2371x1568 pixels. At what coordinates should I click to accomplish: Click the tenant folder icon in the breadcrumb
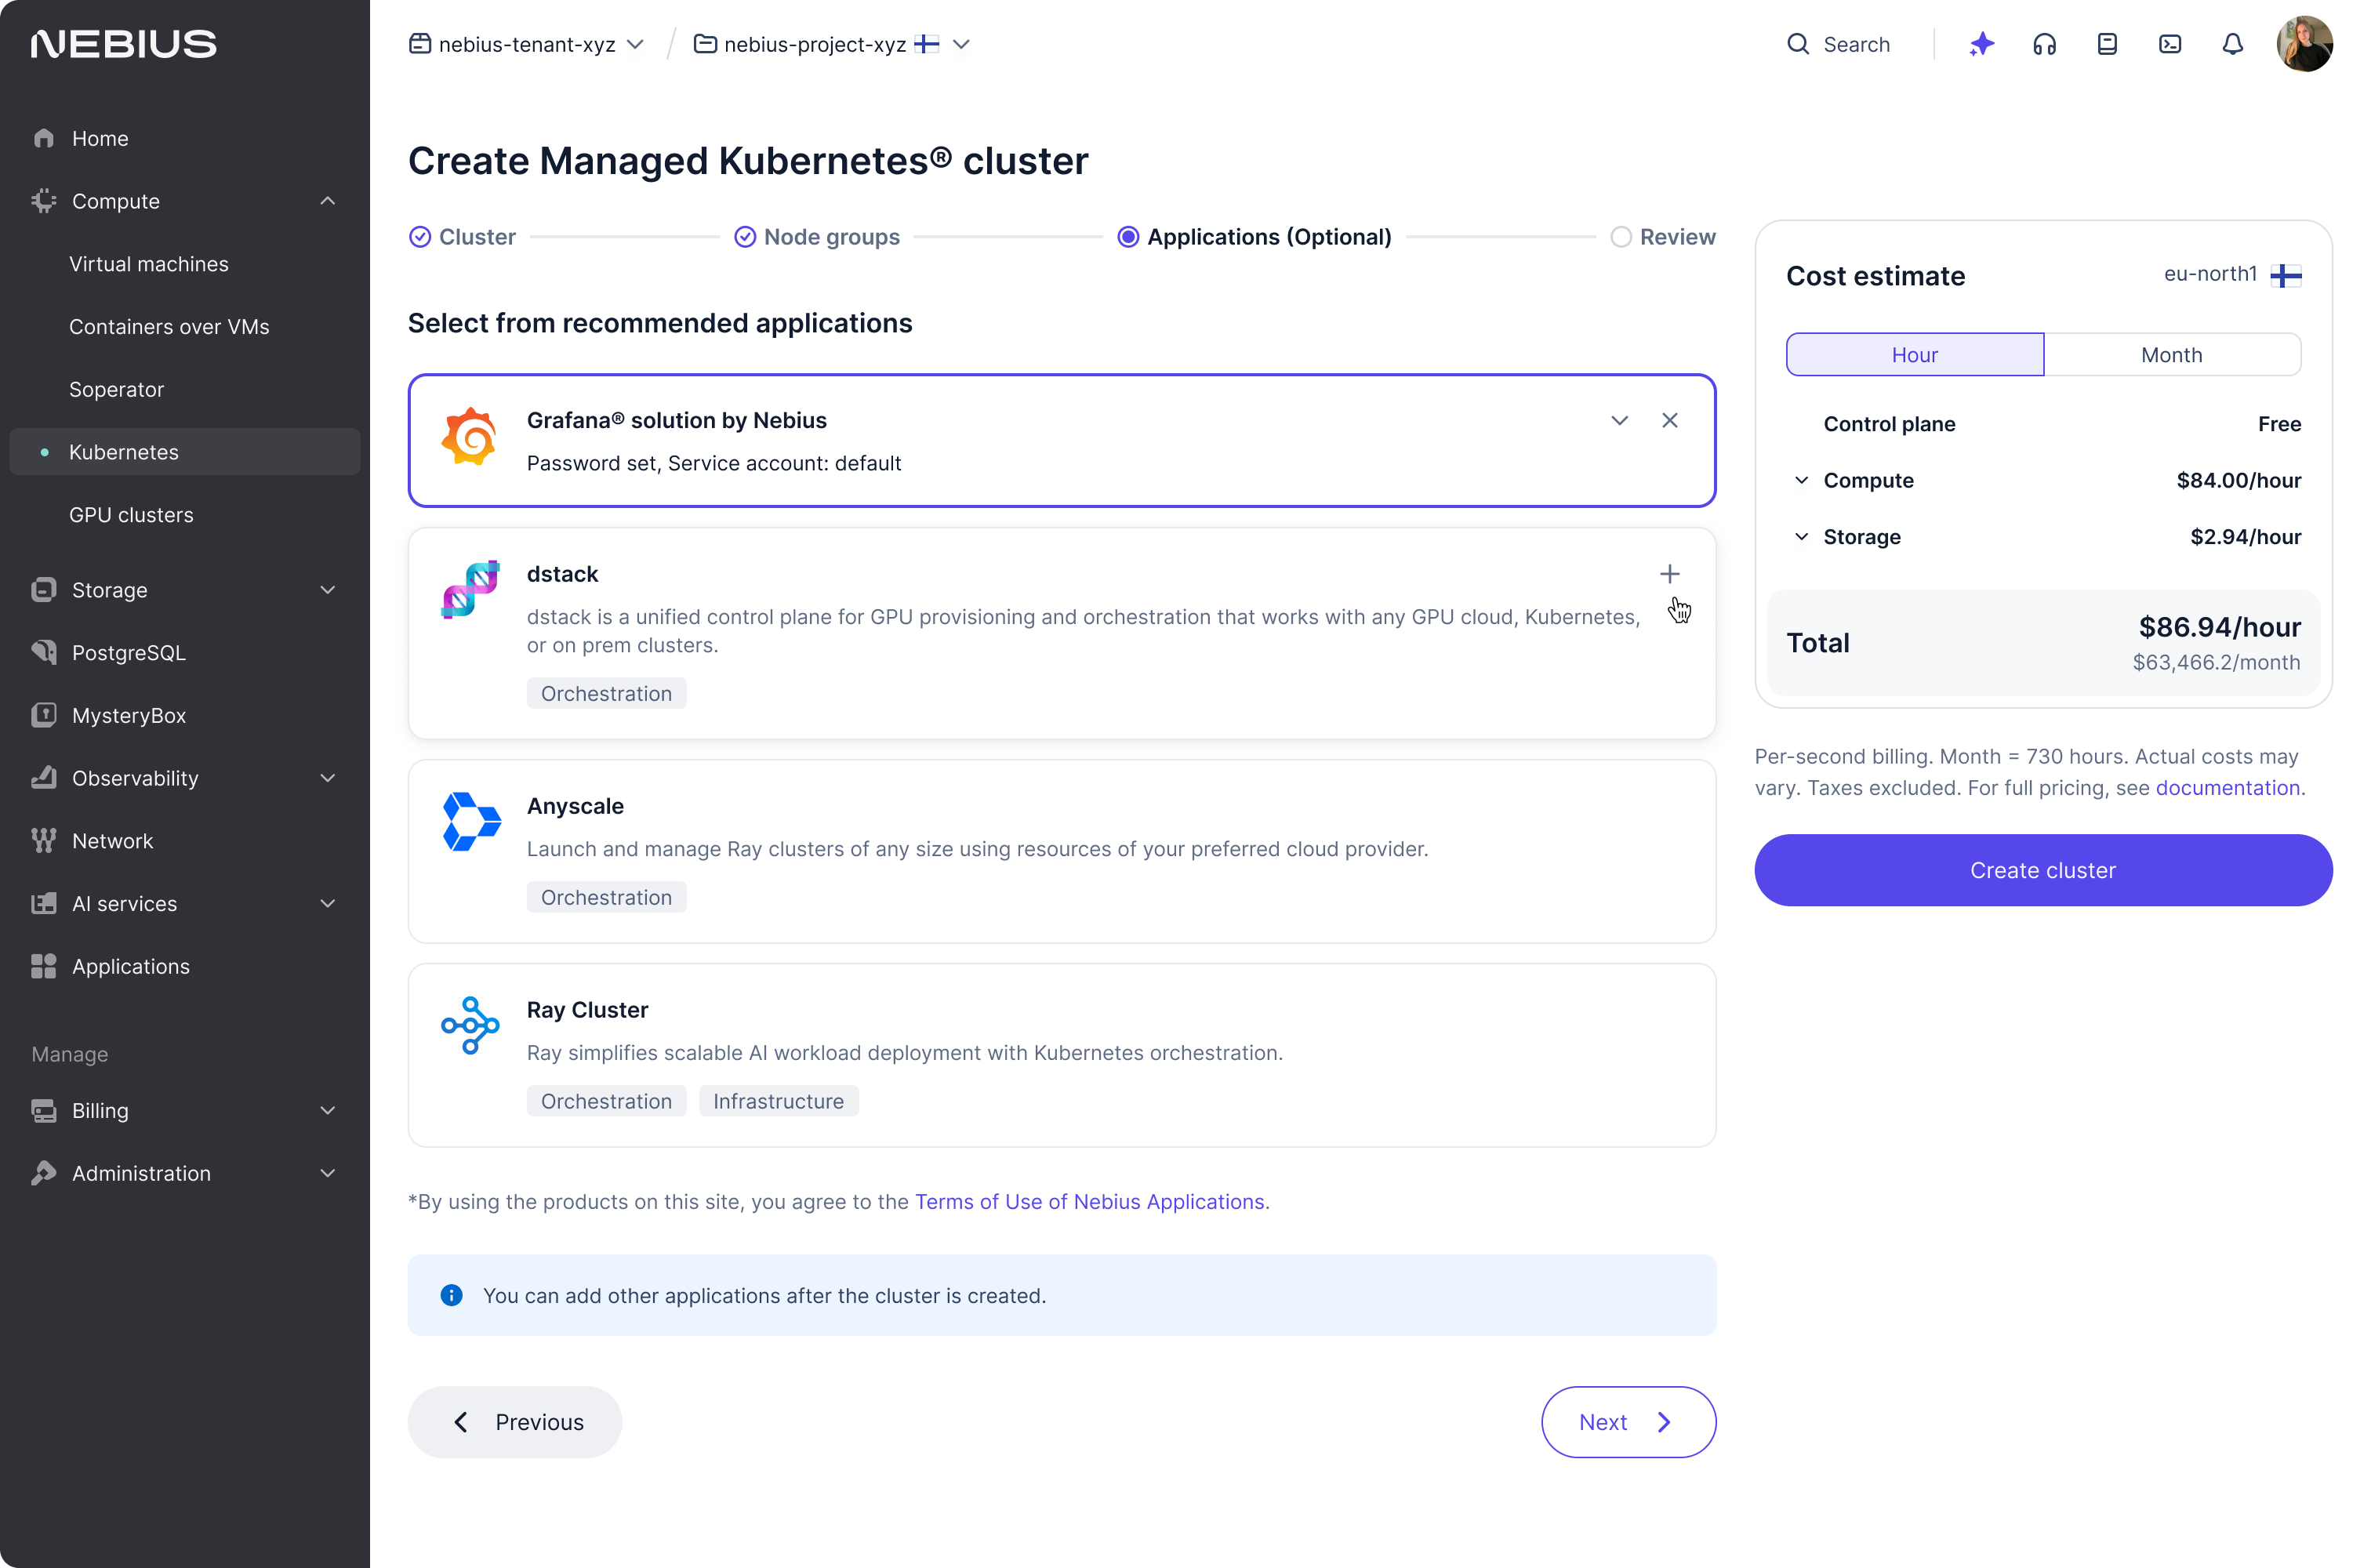tap(420, 44)
